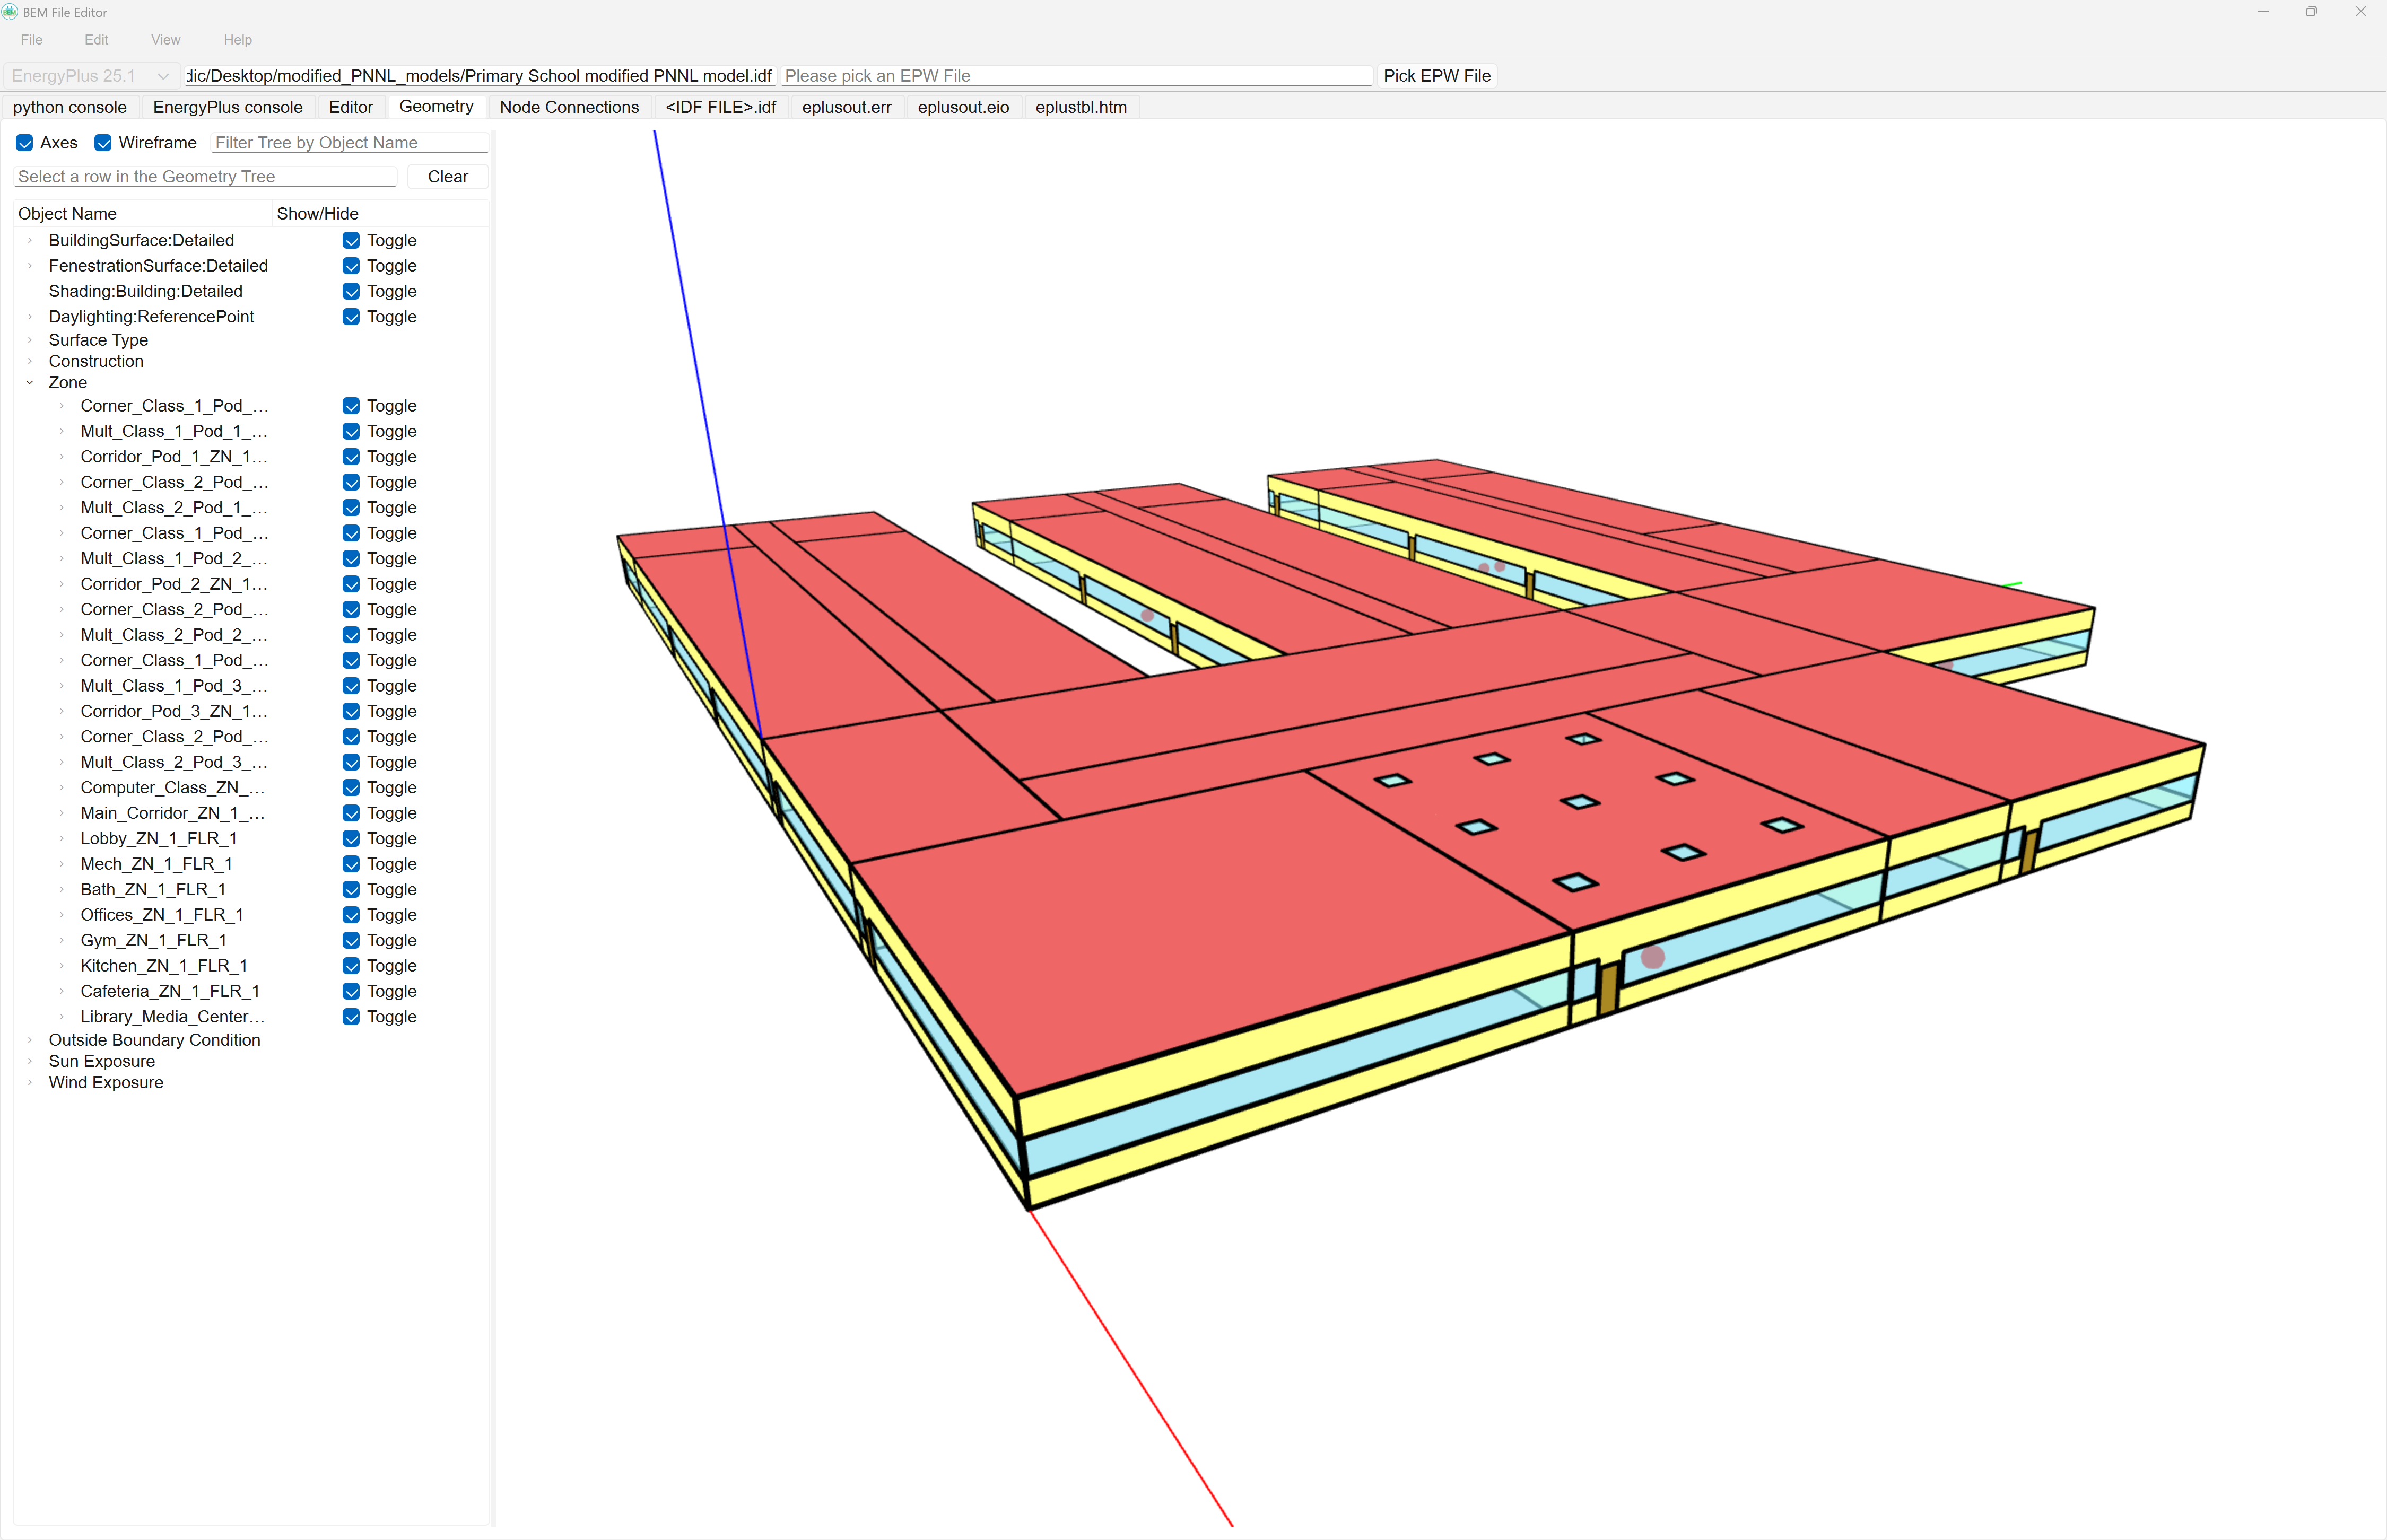This screenshot has width=2387, height=1540.
Task: Toggle Kitchen_ZN_1_FLR_1 zone visibility
Action: point(351,966)
